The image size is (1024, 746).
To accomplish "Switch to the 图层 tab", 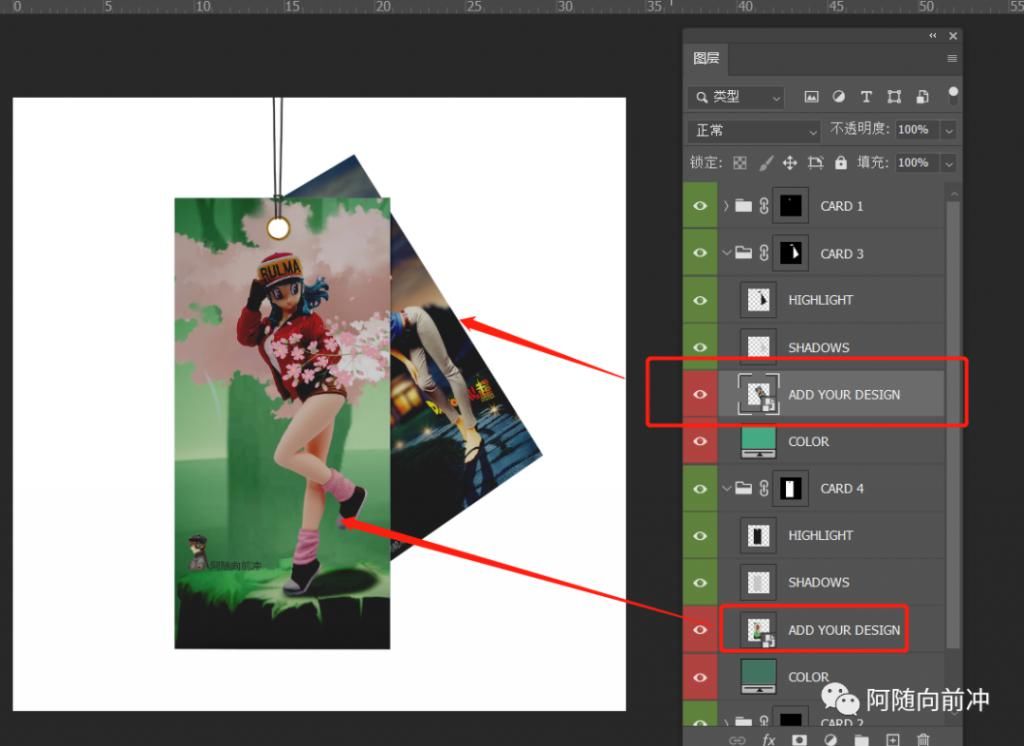I will click(706, 59).
